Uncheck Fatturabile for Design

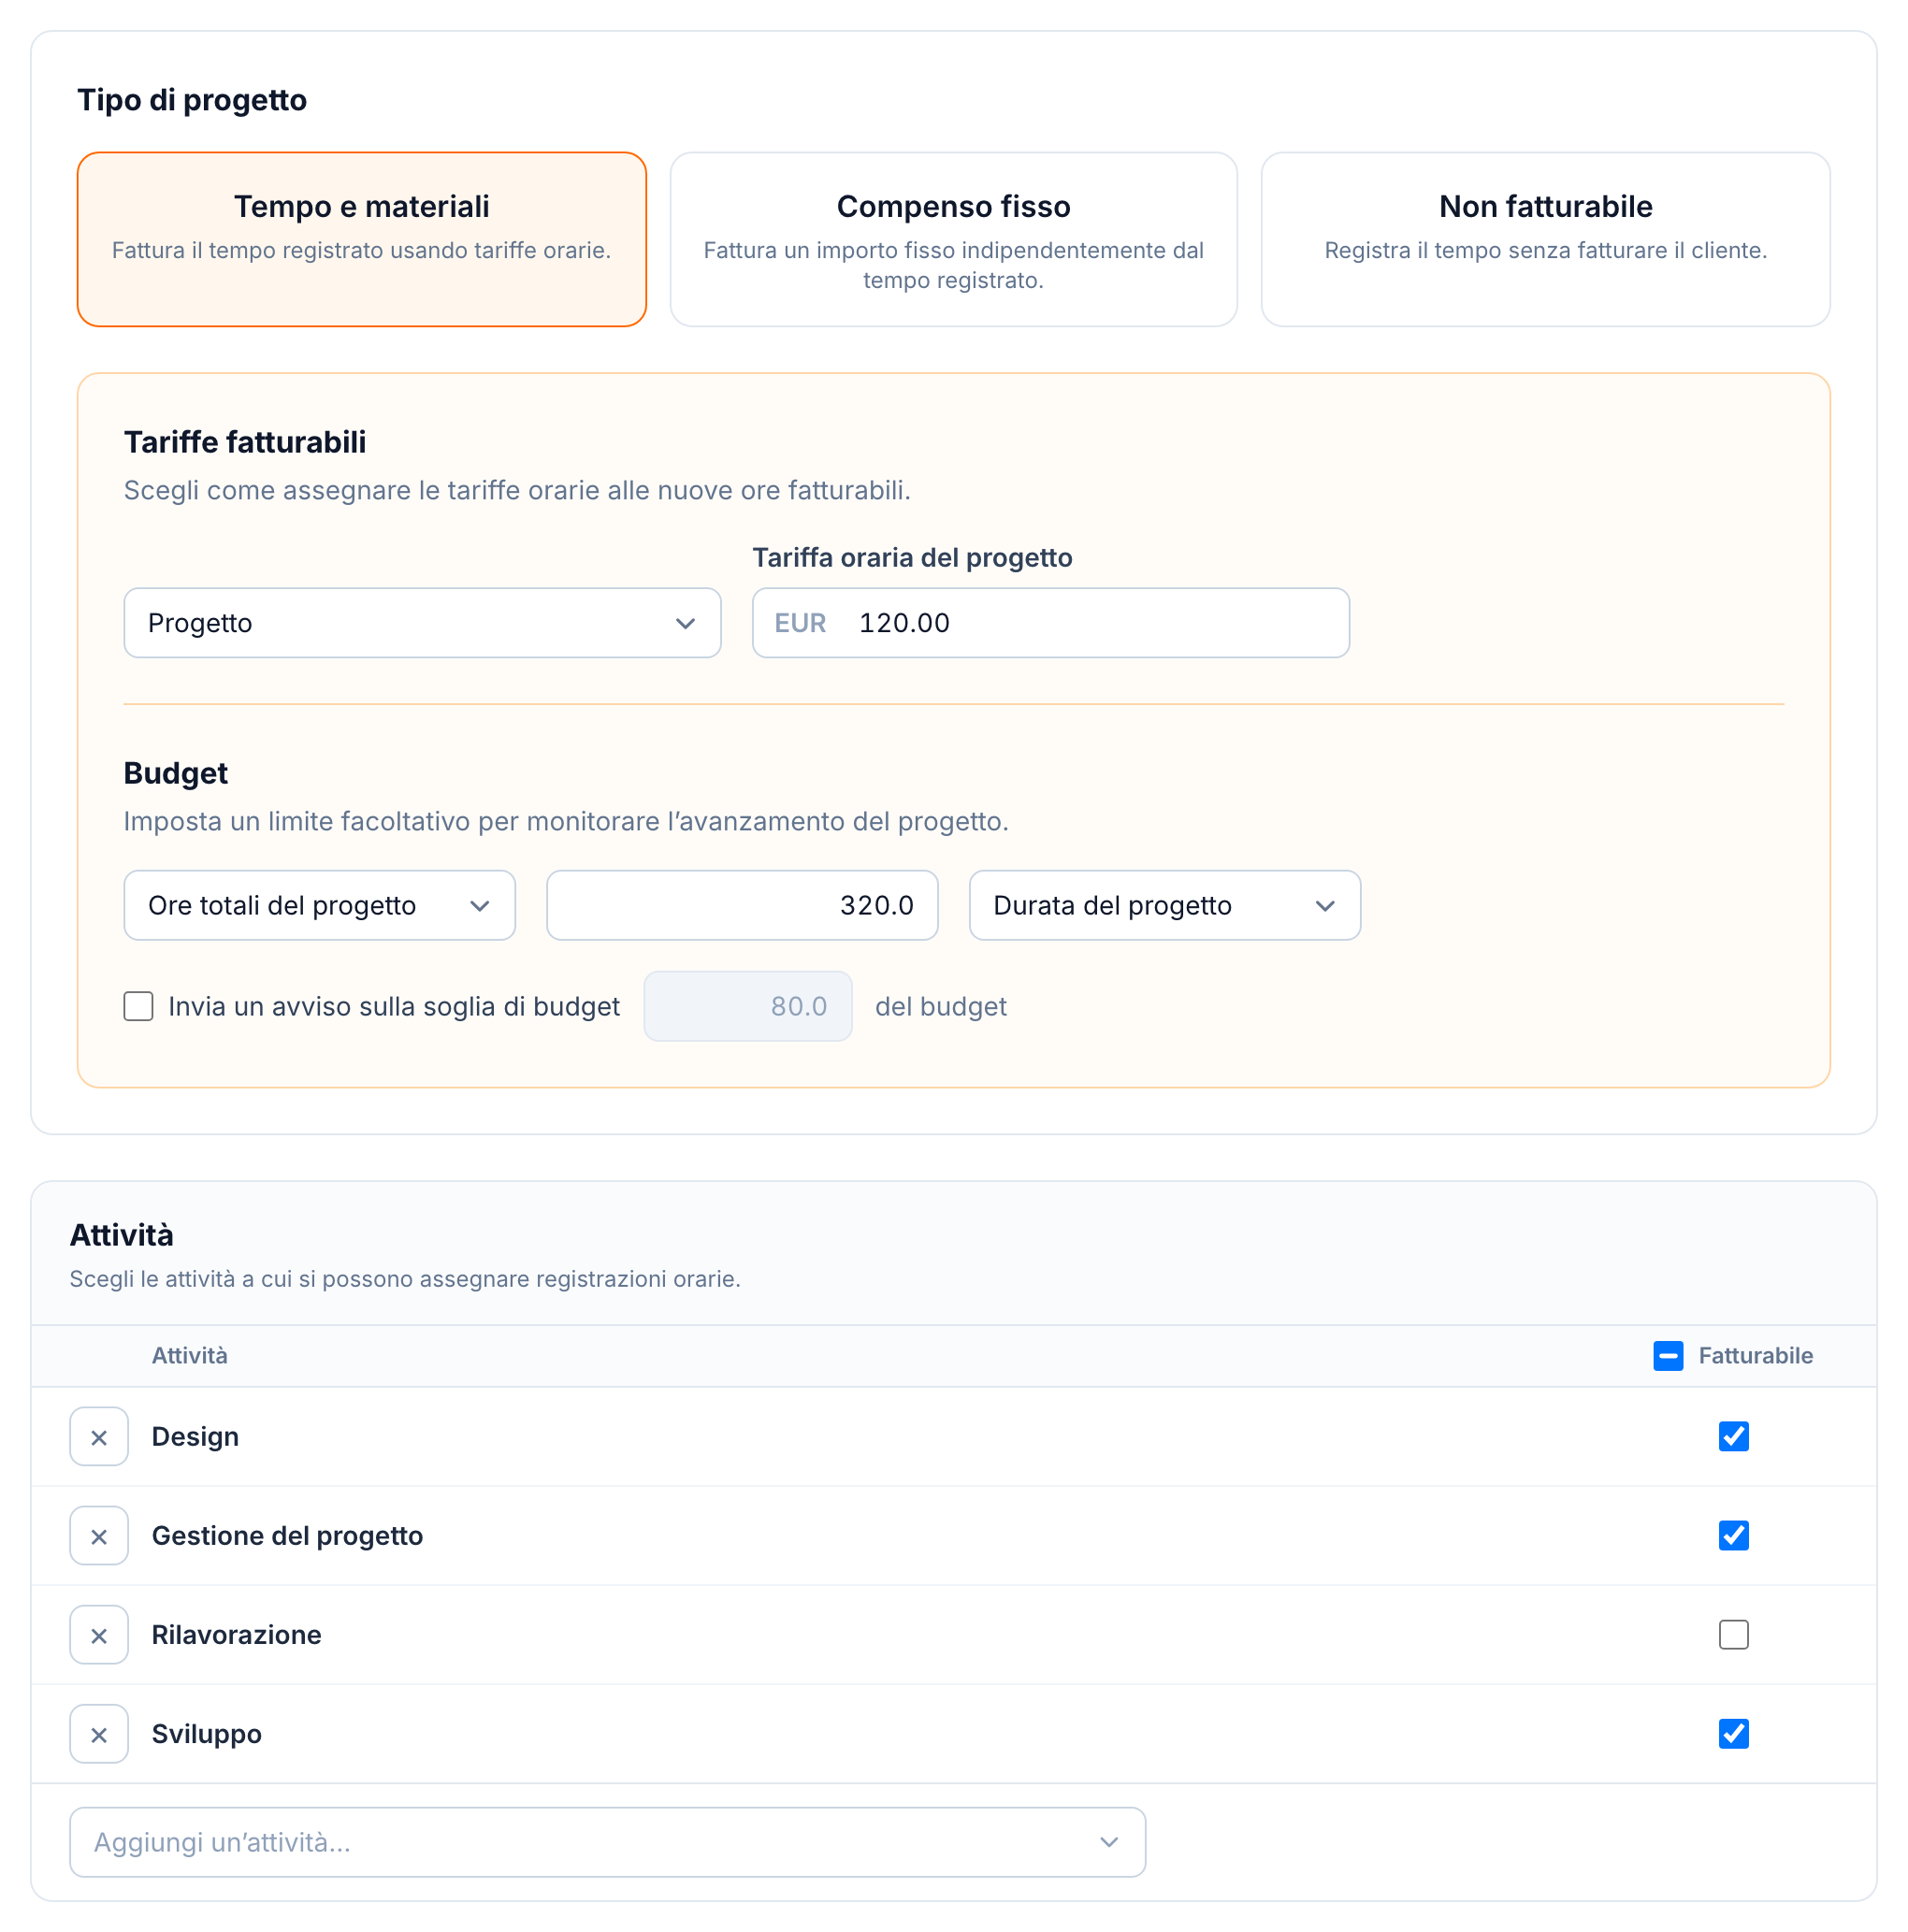pos(1733,1437)
